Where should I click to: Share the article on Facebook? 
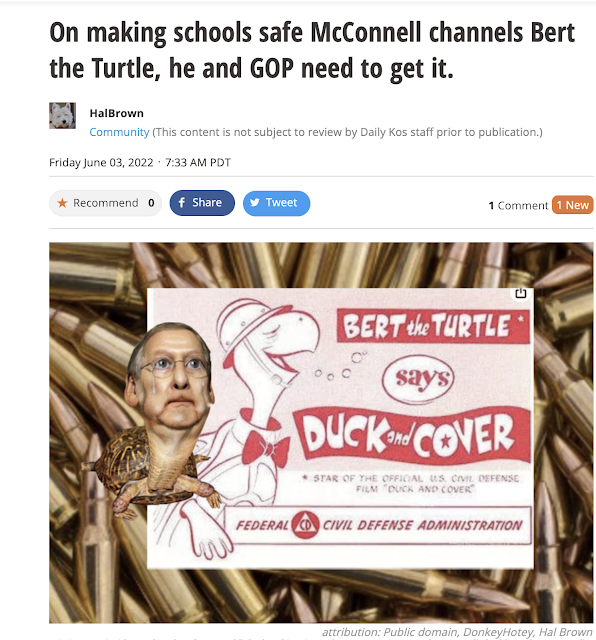pyautogui.click(x=202, y=203)
